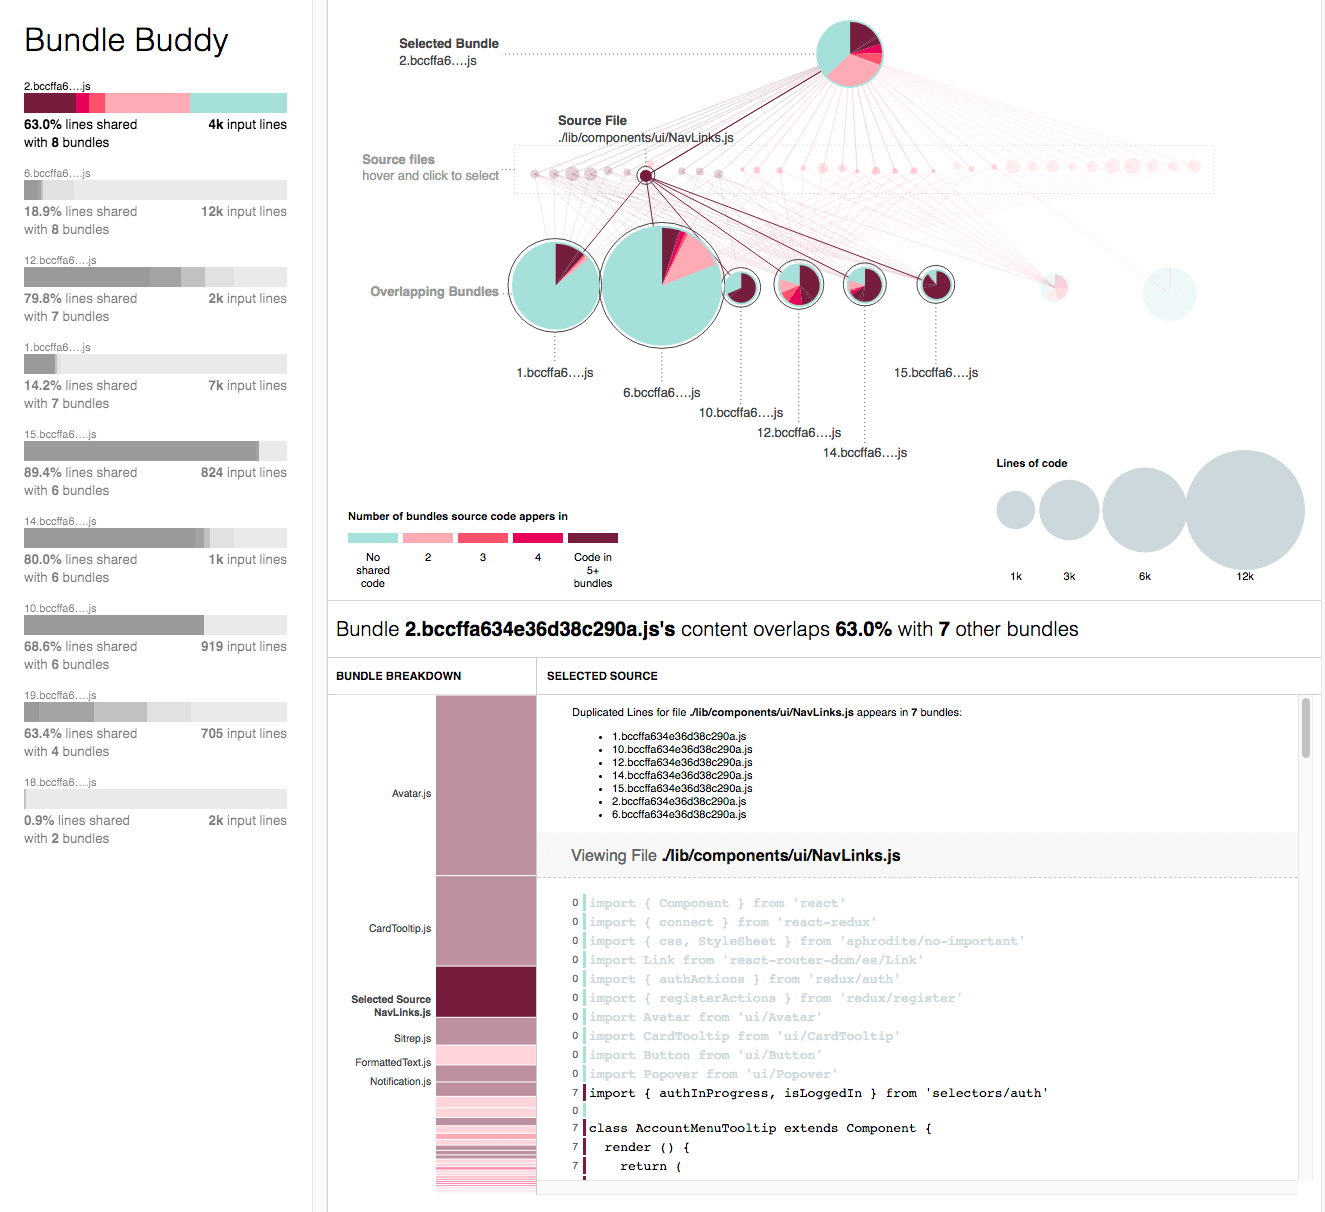The width and height of the screenshot is (1325, 1212).
Task: Click 1.bccffa634e36d38c290a.js in duplicated list
Action: [x=679, y=736]
